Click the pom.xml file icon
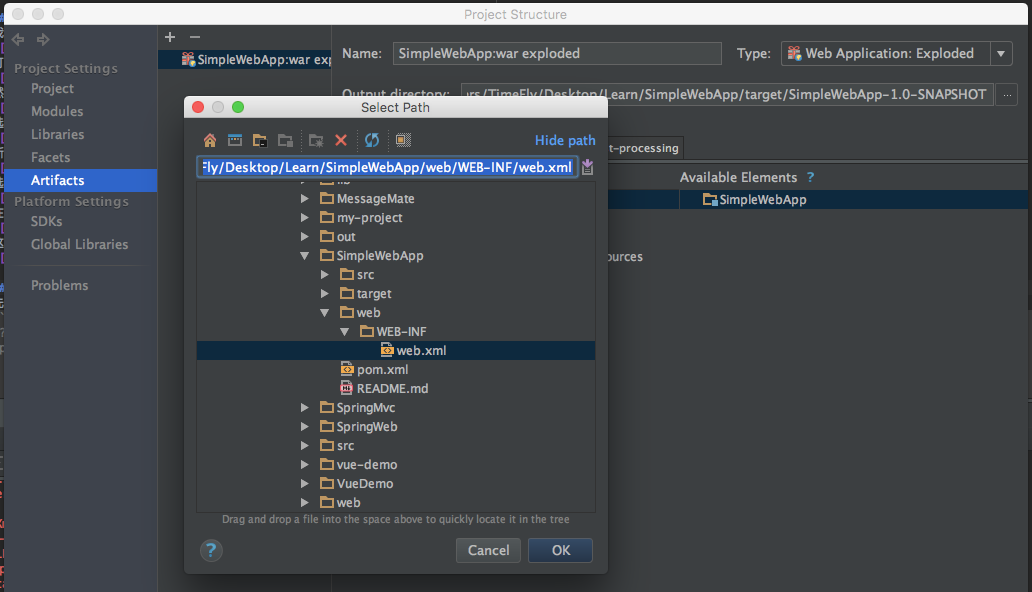The height and width of the screenshot is (592, 1032). [347, 369]
